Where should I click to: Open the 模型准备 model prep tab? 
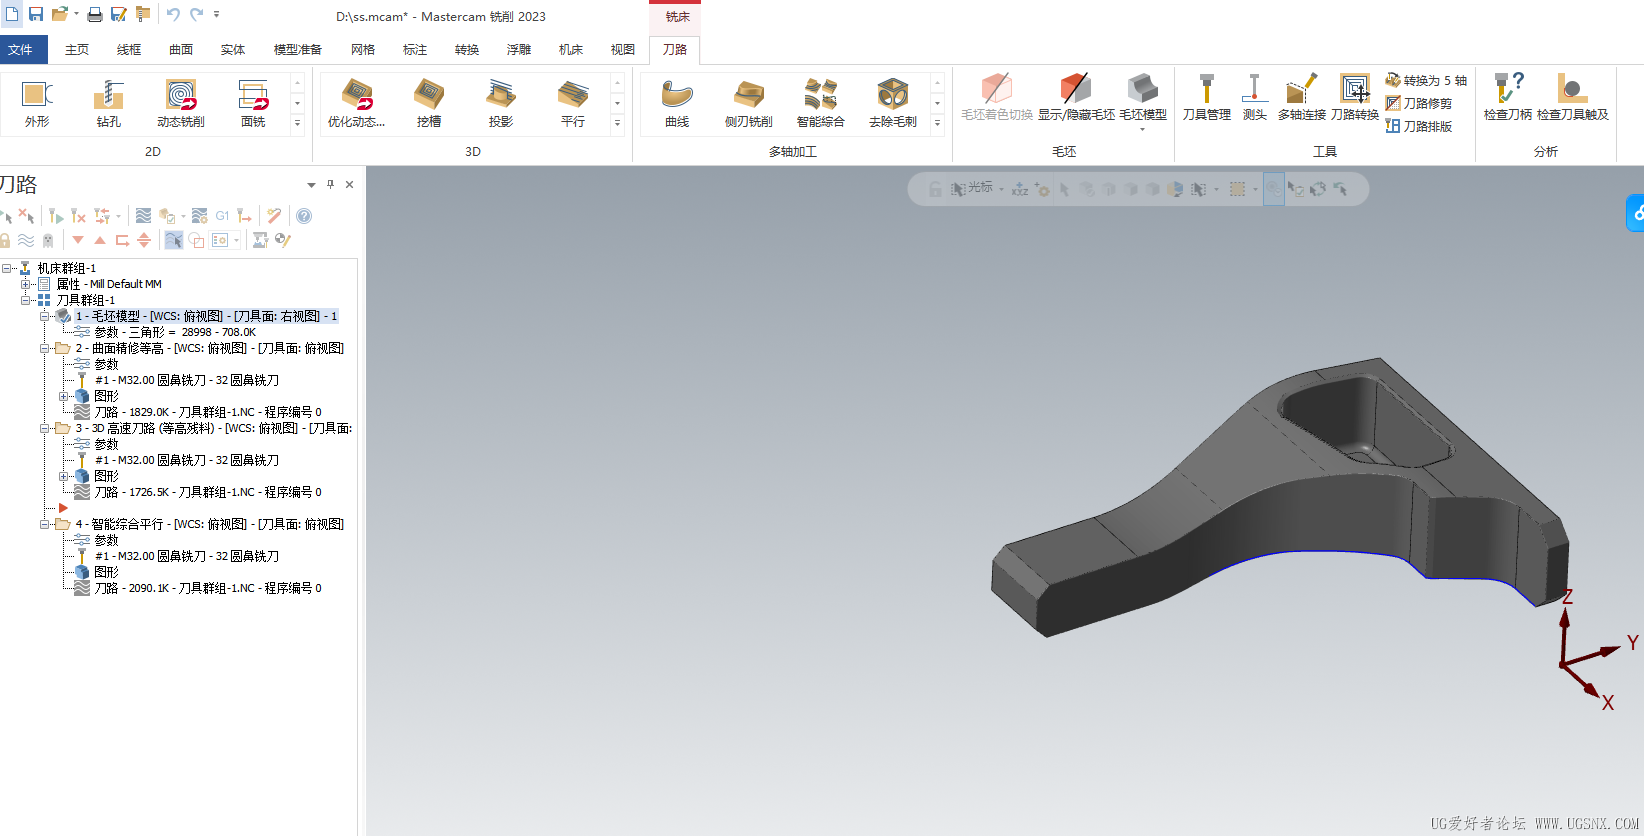point(298,49)
